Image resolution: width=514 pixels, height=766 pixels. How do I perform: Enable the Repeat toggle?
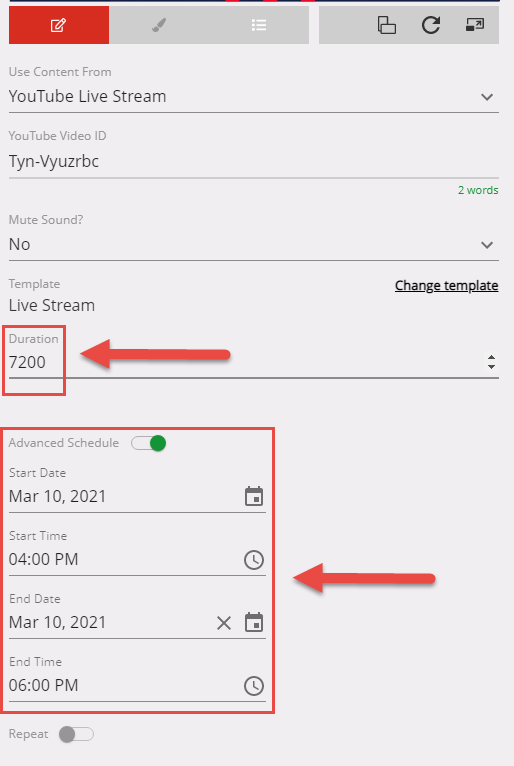pyautogui.click(x=76, y=734)
